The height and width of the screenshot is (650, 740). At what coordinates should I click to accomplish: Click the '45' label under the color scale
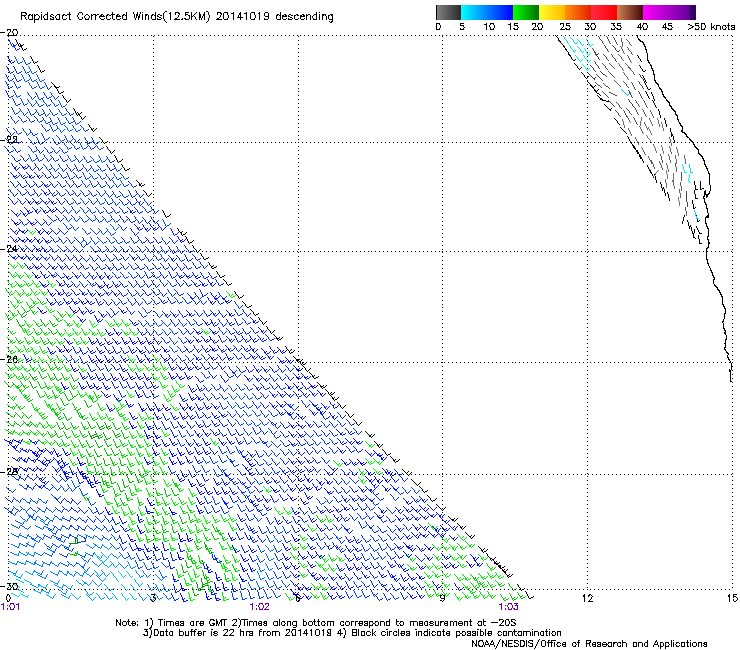click(667, 27)
